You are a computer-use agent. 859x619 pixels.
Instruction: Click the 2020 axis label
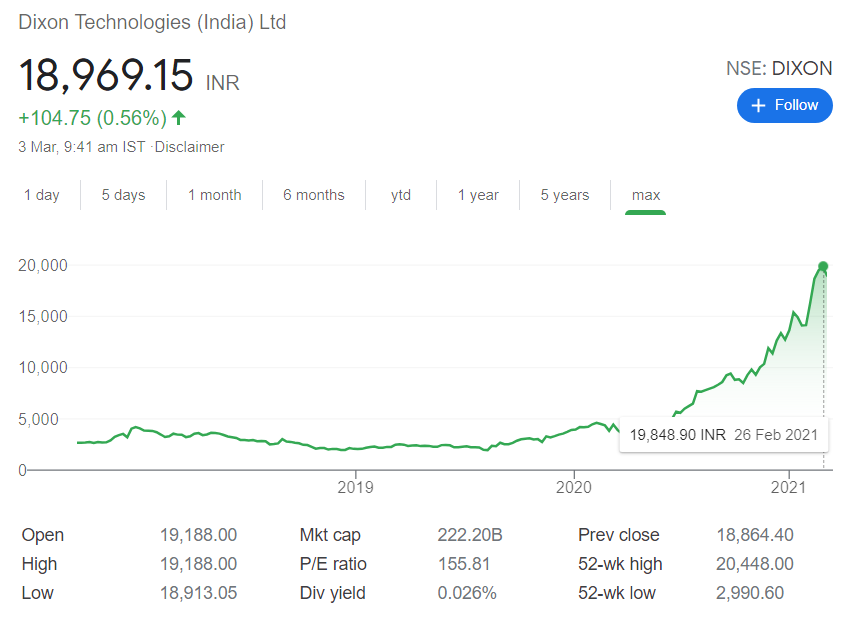(574, 487)
